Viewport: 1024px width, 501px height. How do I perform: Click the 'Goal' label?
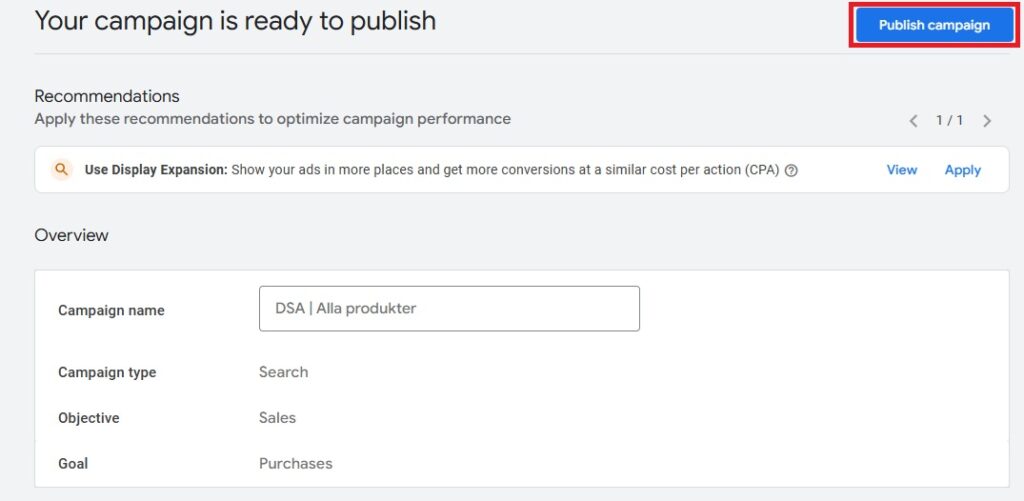(73, 464)
